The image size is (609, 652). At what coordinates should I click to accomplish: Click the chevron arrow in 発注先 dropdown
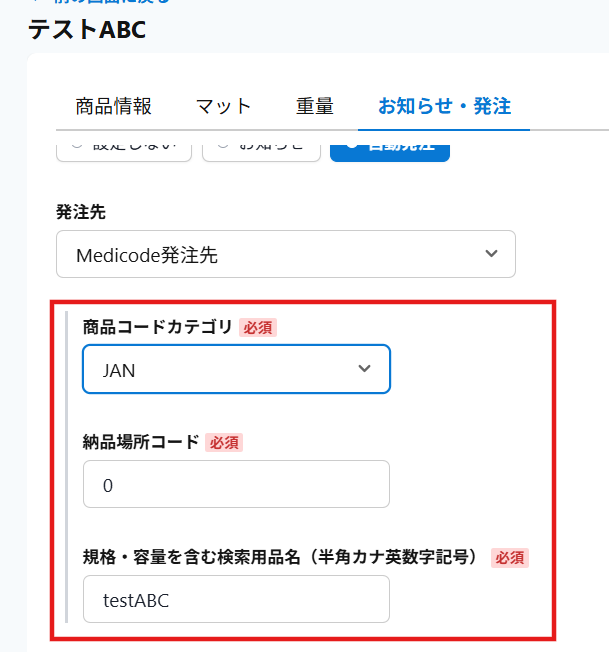pyautogui.click(x=491, y=254)
